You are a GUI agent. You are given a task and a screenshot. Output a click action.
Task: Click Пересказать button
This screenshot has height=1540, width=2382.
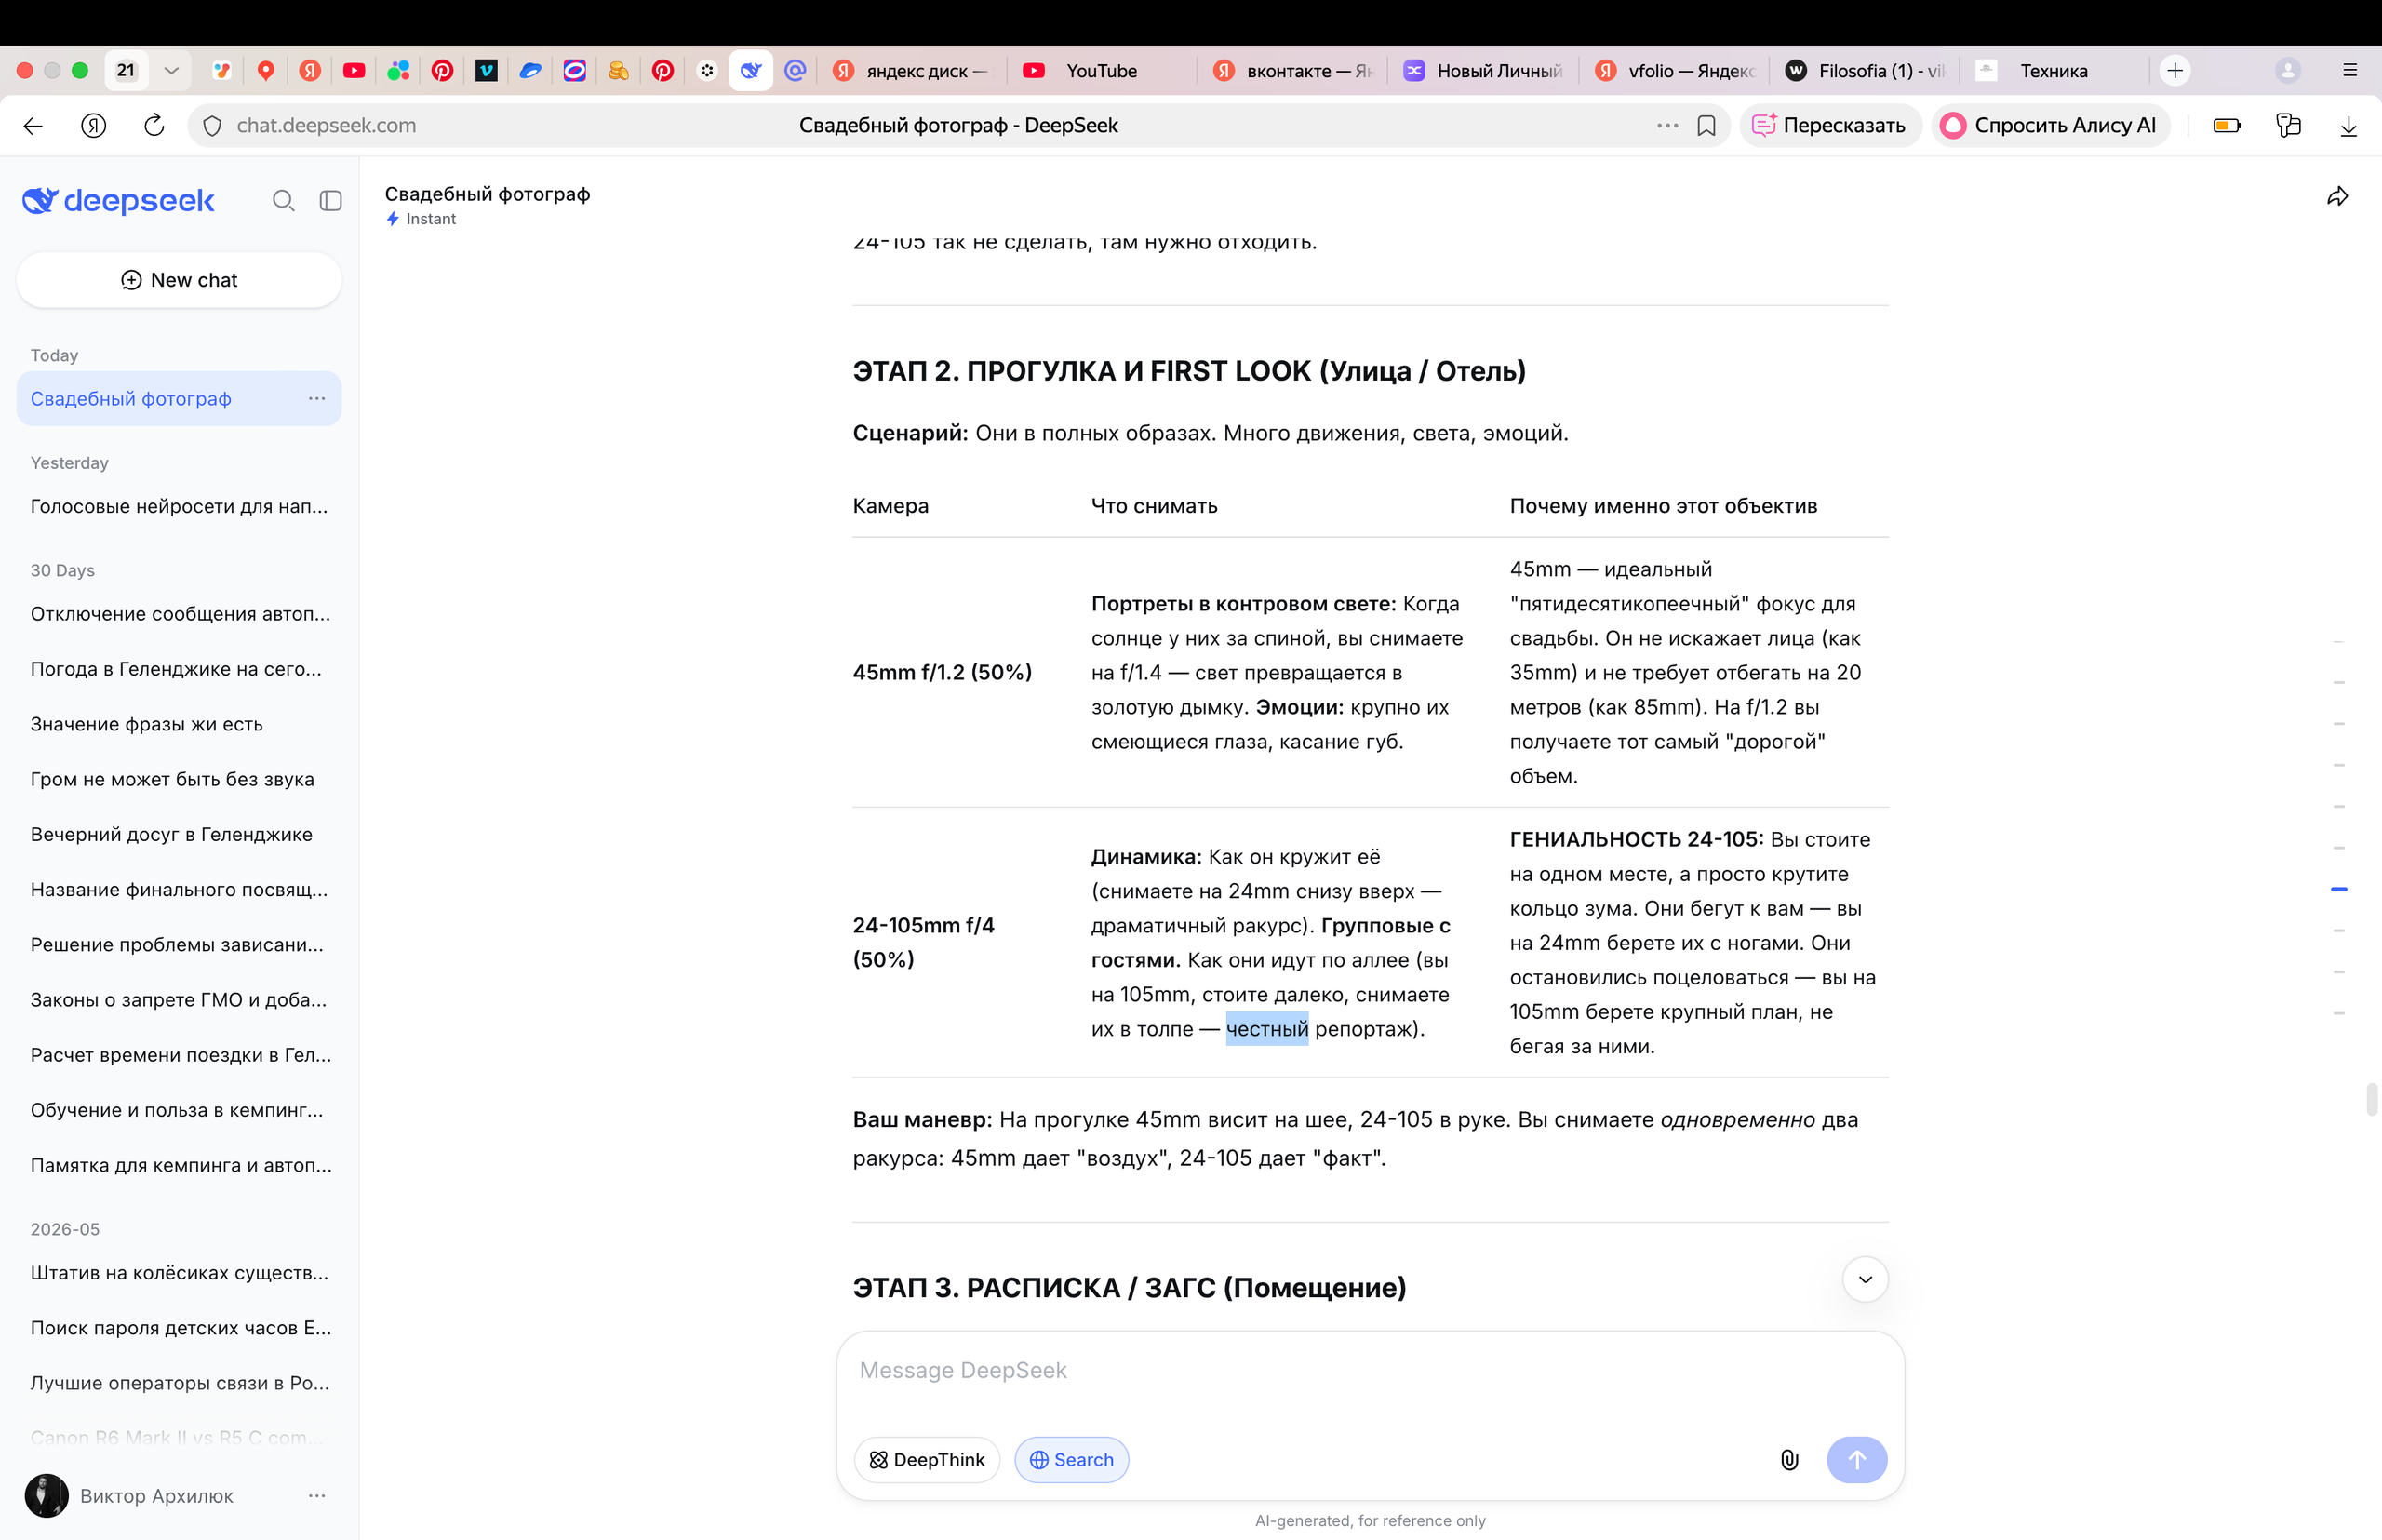[x=1830, y=126]
